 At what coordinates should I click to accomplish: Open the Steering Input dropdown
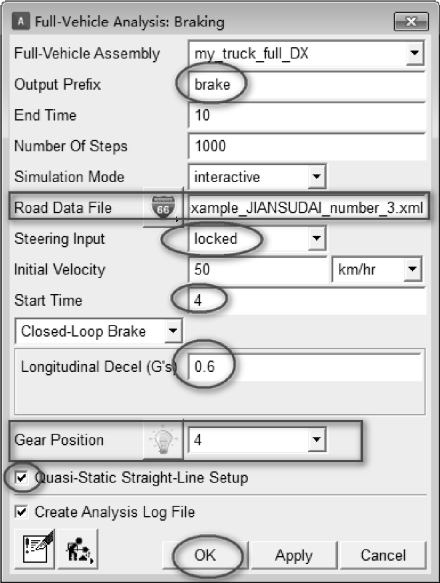click(317, 238)
